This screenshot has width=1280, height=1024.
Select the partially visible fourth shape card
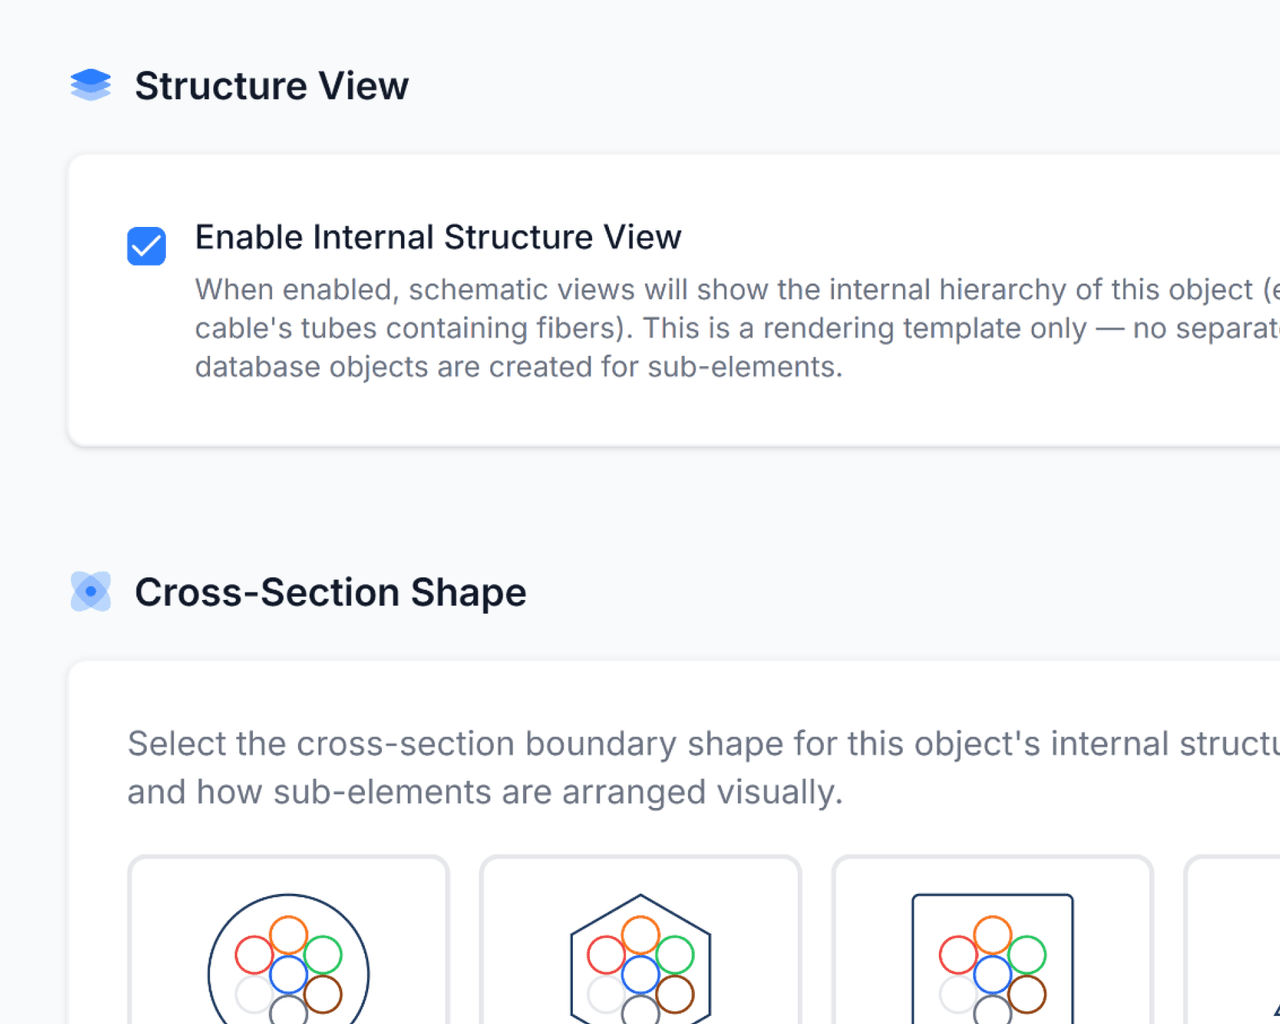[1232, 940]
